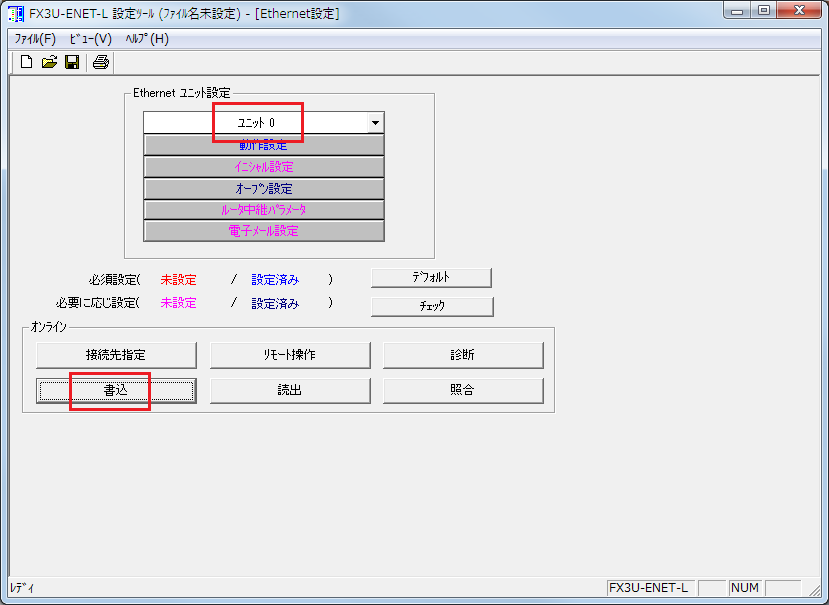
Task: Restore defaults with the デフォルト button
Action: pos(431,277)
